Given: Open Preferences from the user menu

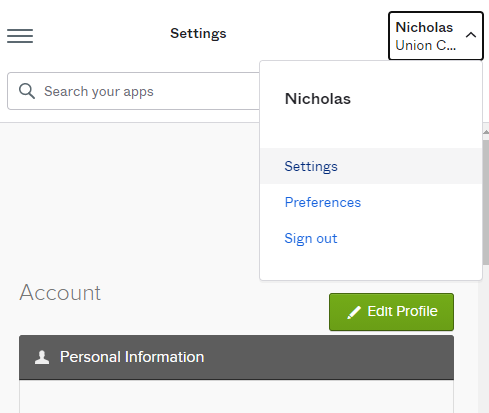Looking at the screenshot, I should 323,202.
